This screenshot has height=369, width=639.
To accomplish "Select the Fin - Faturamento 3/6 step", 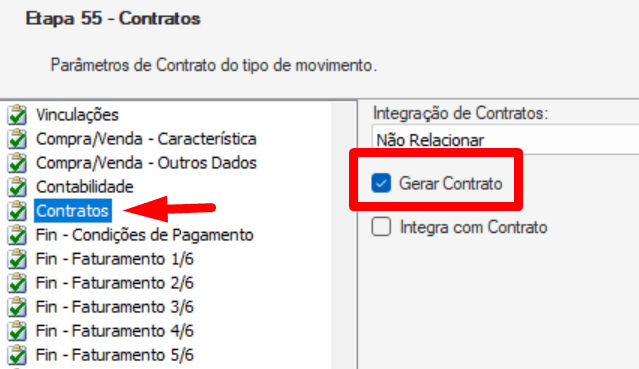I will pos(115,307).
